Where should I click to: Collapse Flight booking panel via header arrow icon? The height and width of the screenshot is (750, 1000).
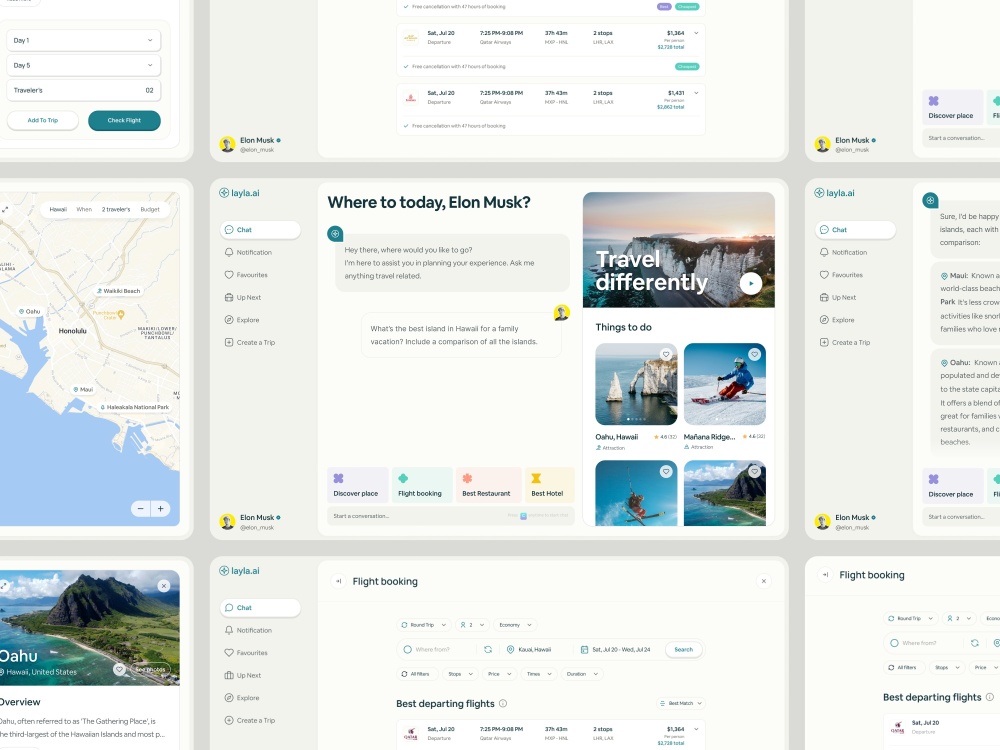pos(339,581)
